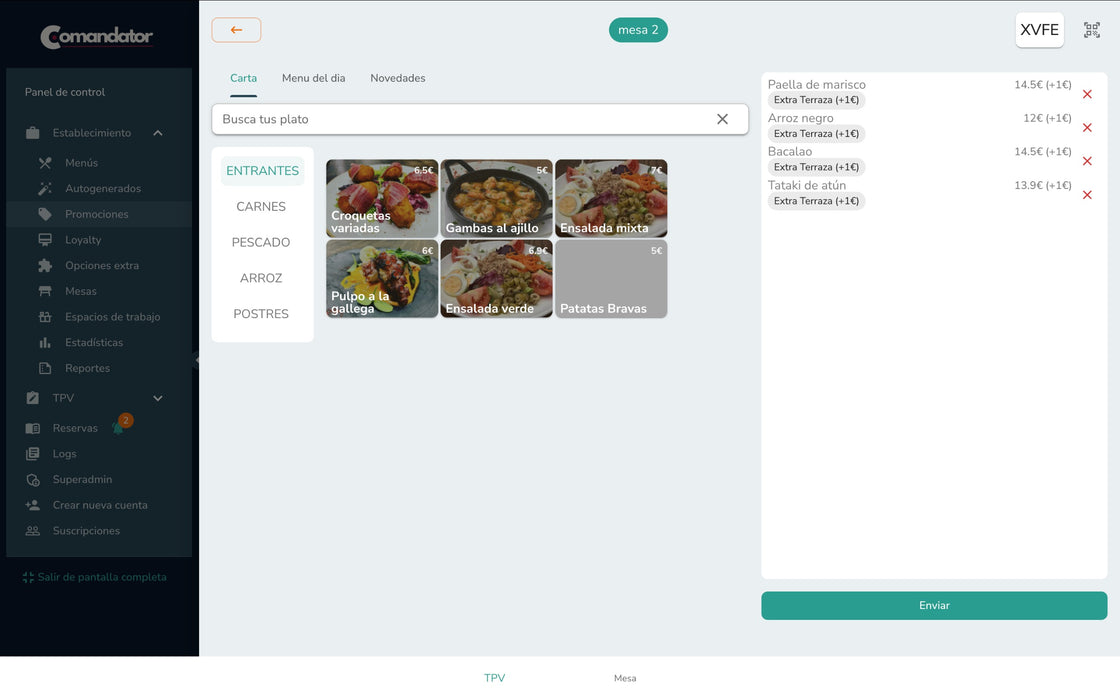Click the Suscripciones people icon
The width and height of the screenshot is (1120, 700).
pyautogui.click(x=33, y=531)
